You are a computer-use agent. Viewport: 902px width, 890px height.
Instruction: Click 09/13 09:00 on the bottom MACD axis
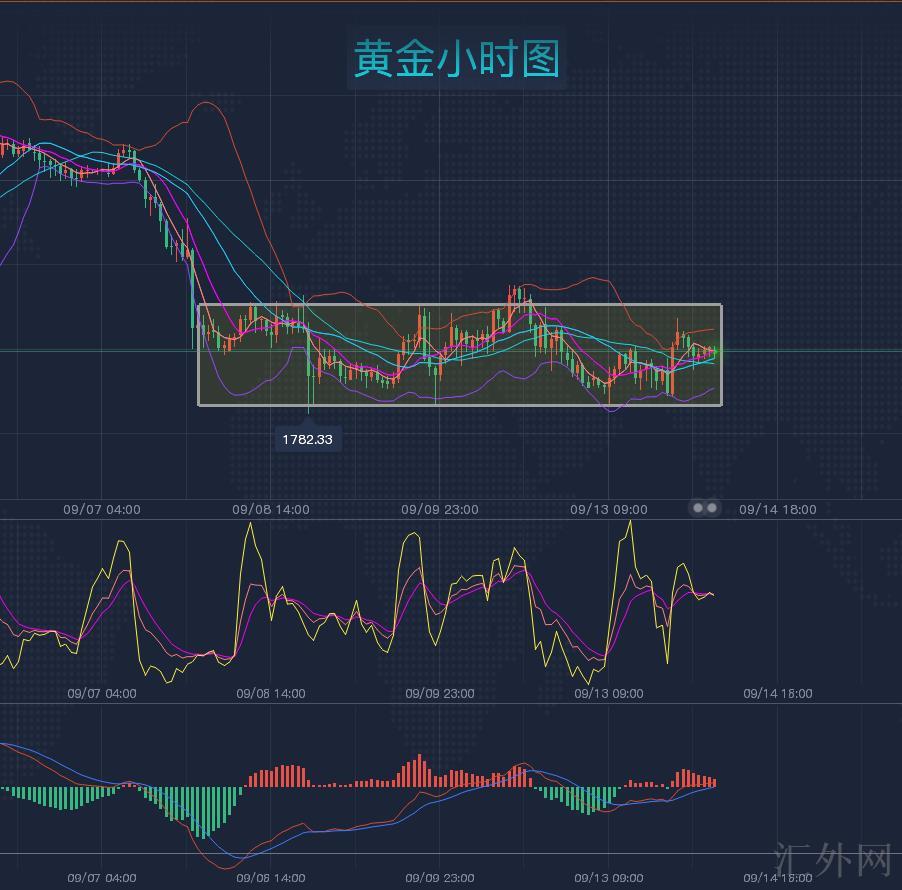click(609, 878)
